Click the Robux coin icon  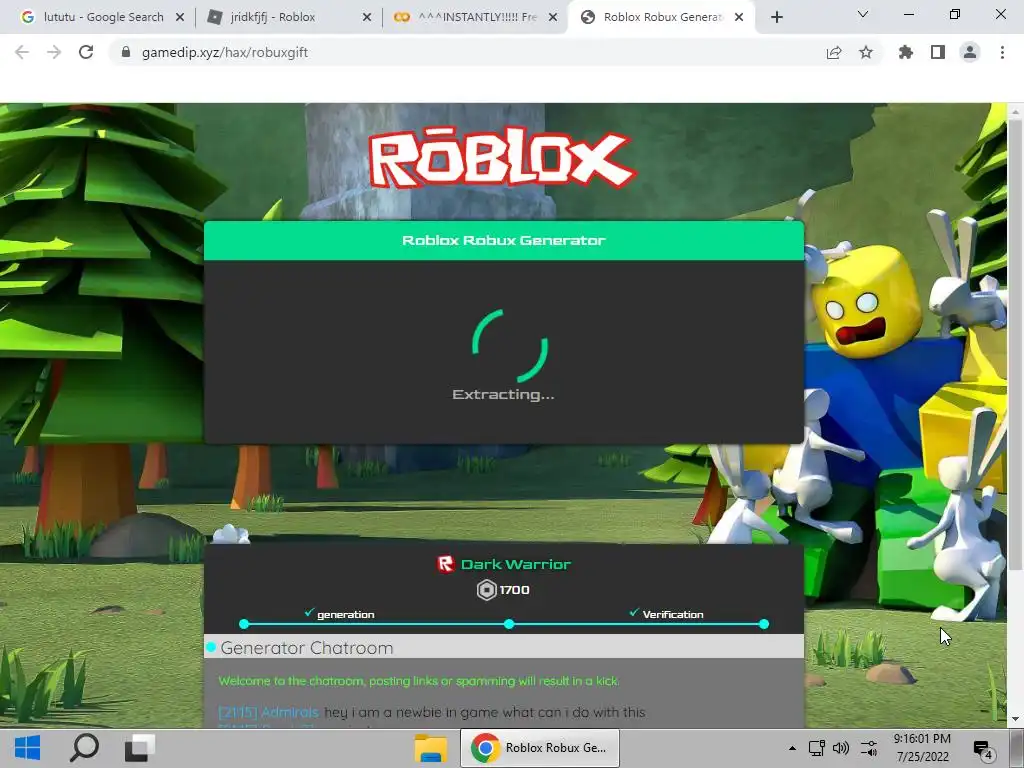click(487, 590)
